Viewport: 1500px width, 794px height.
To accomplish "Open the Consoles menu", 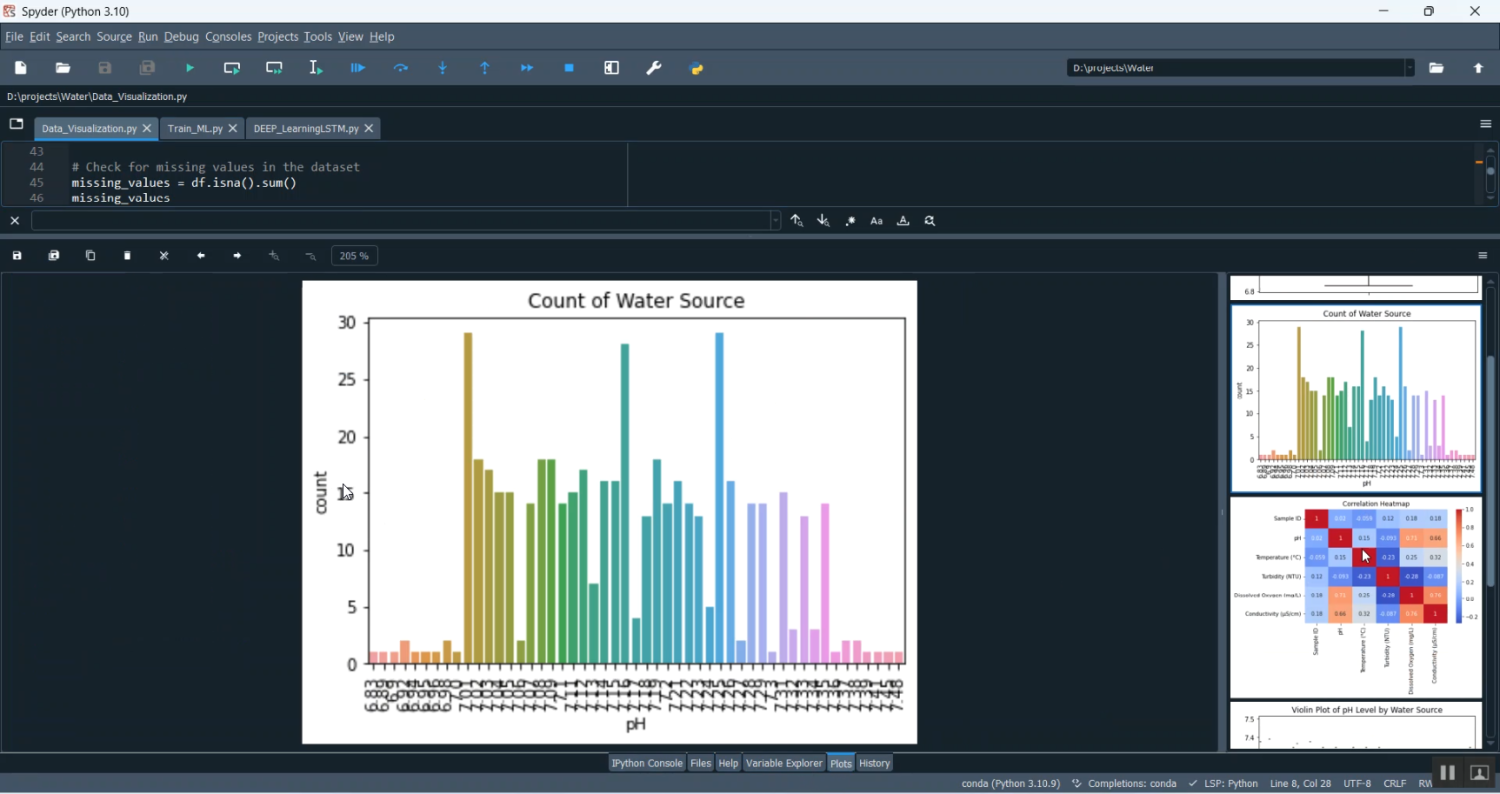I will pyautogui.click(x=228, y=37).
